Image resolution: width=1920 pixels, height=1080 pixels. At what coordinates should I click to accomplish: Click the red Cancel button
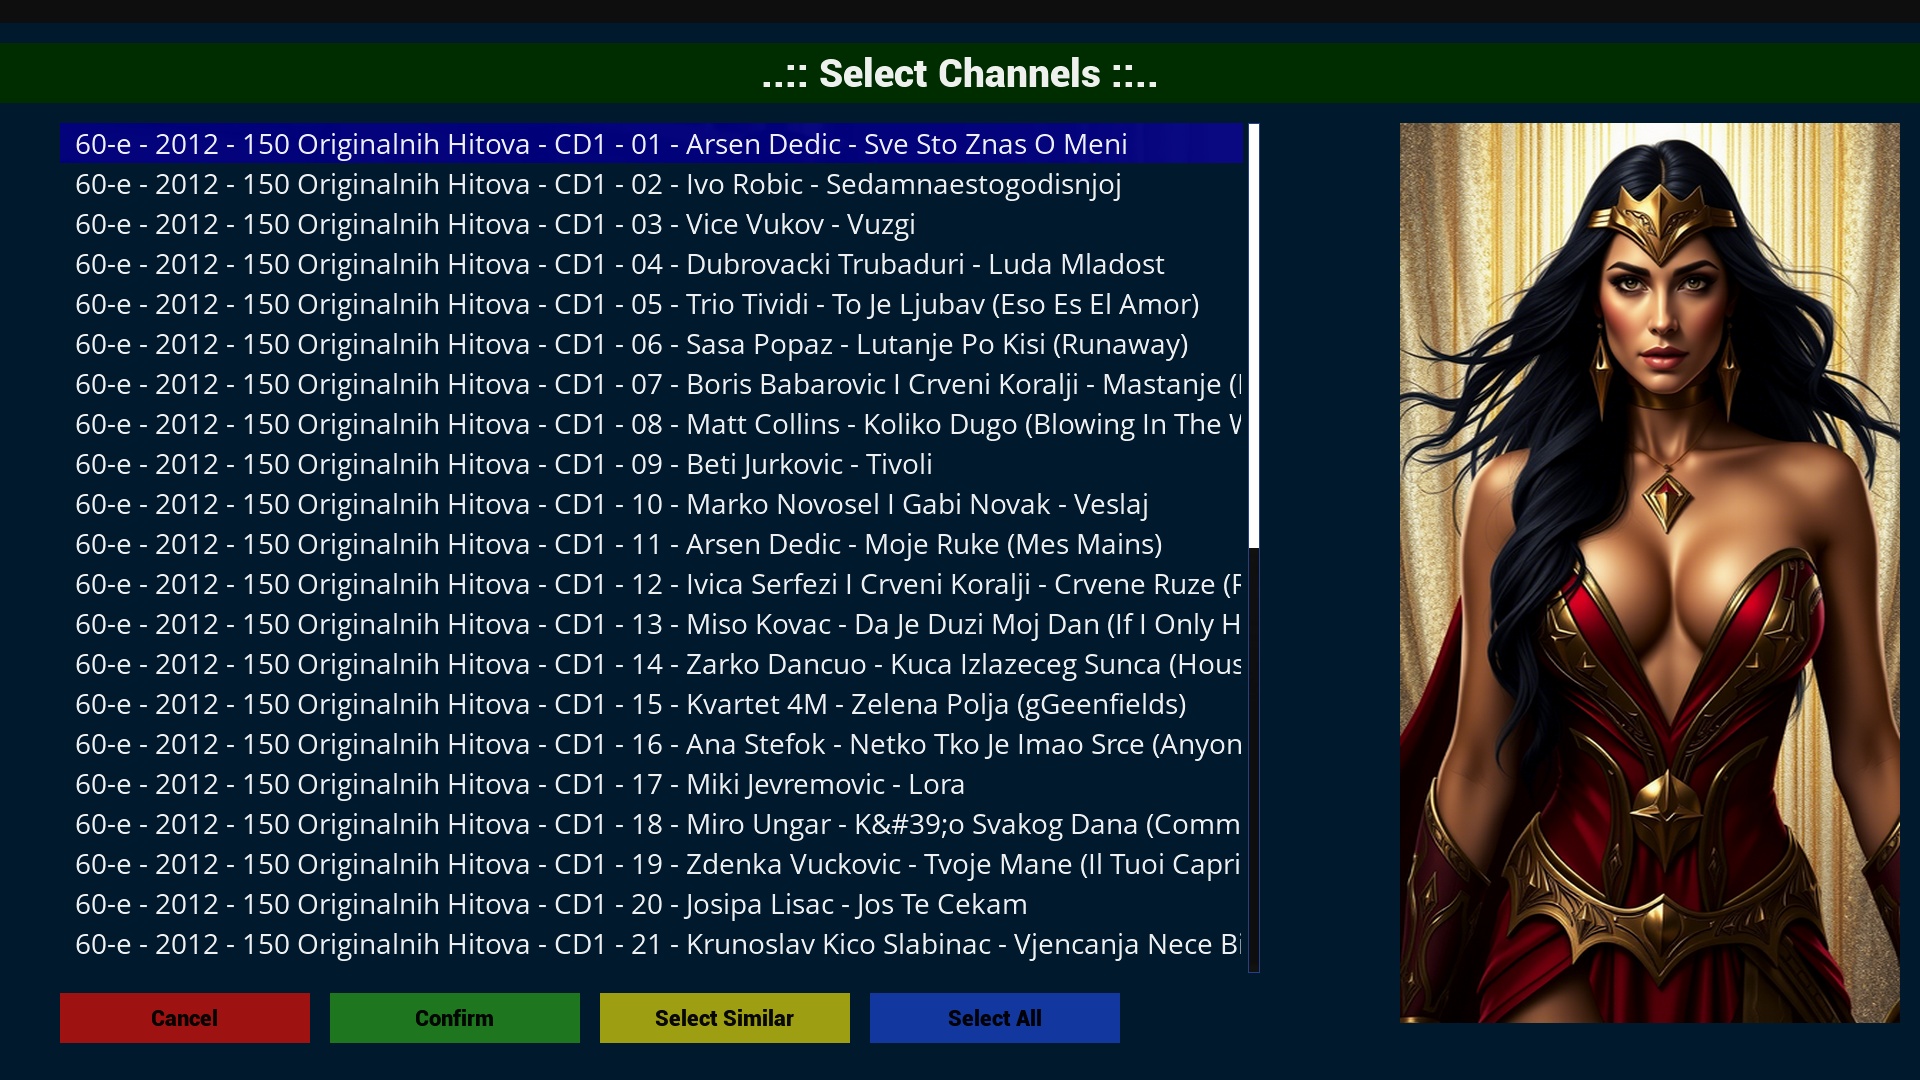[x=185, y=1018]
